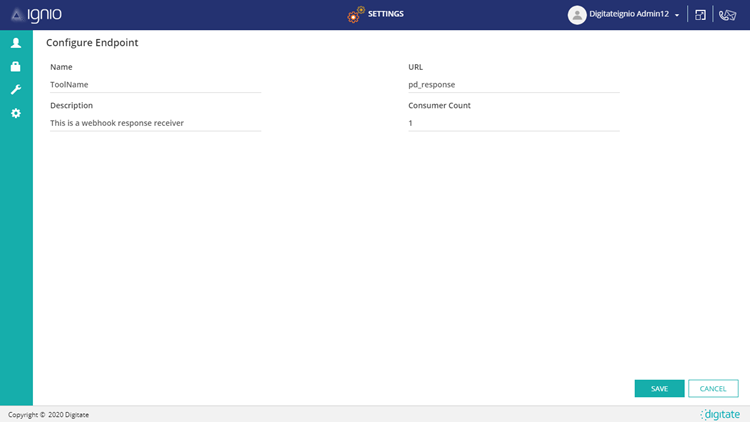Viewport: 750px width, 422px height.
Task: Click the contact support phone icon
Action: (728, 15)
